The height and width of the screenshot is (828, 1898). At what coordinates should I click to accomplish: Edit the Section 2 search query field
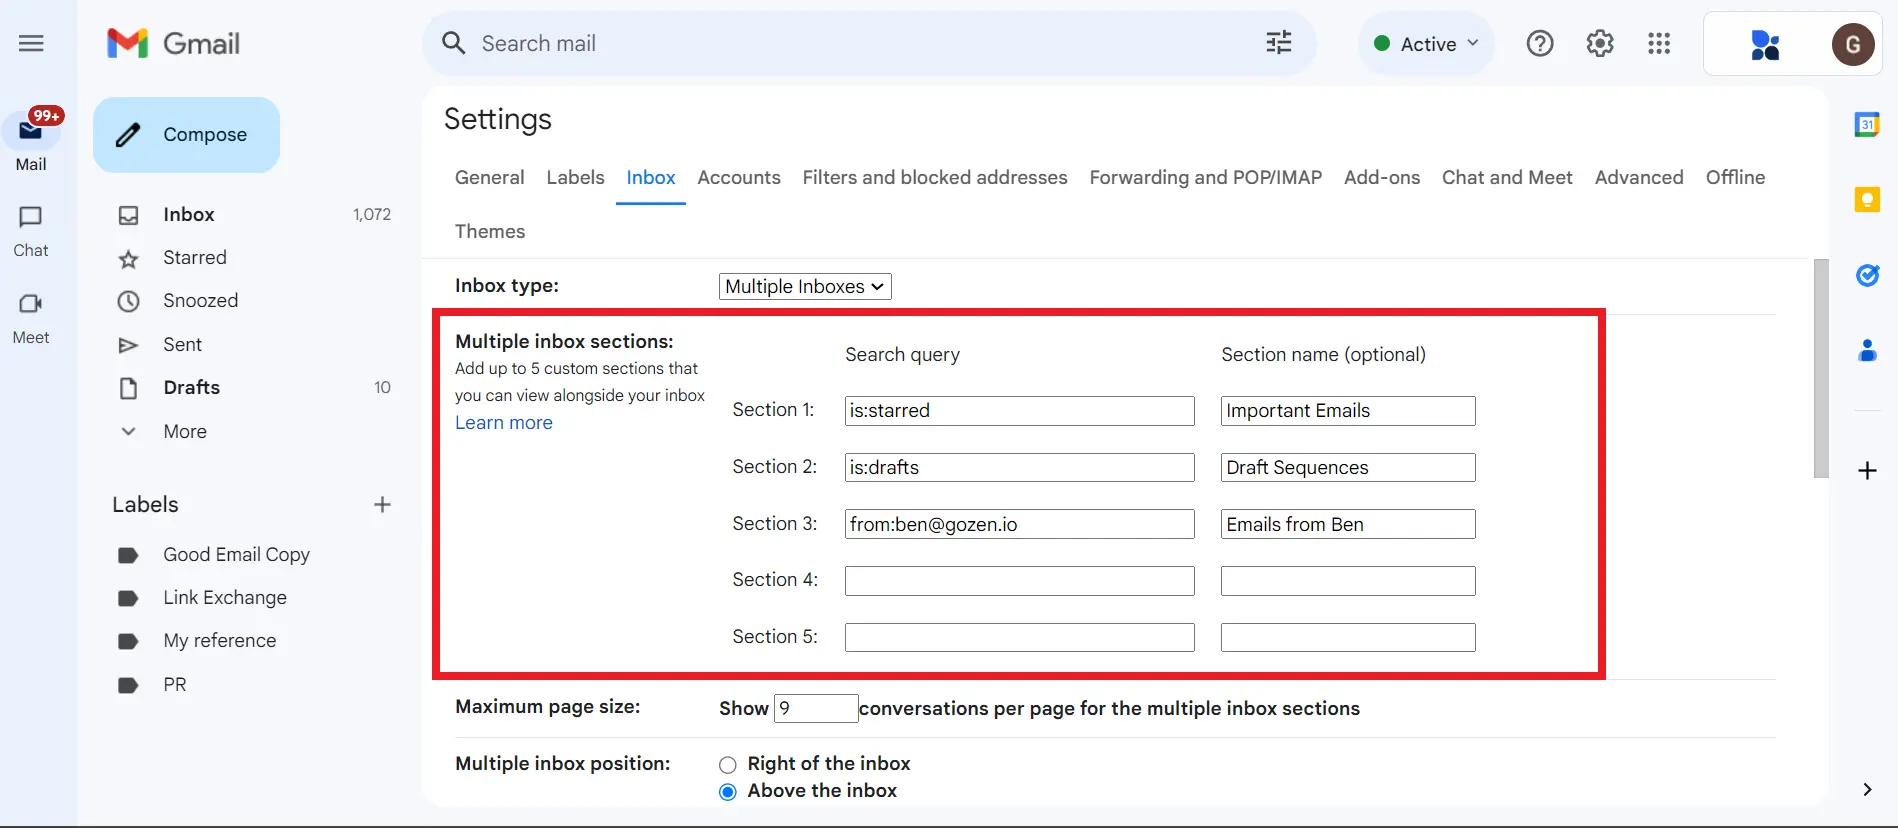[1019, 467]
